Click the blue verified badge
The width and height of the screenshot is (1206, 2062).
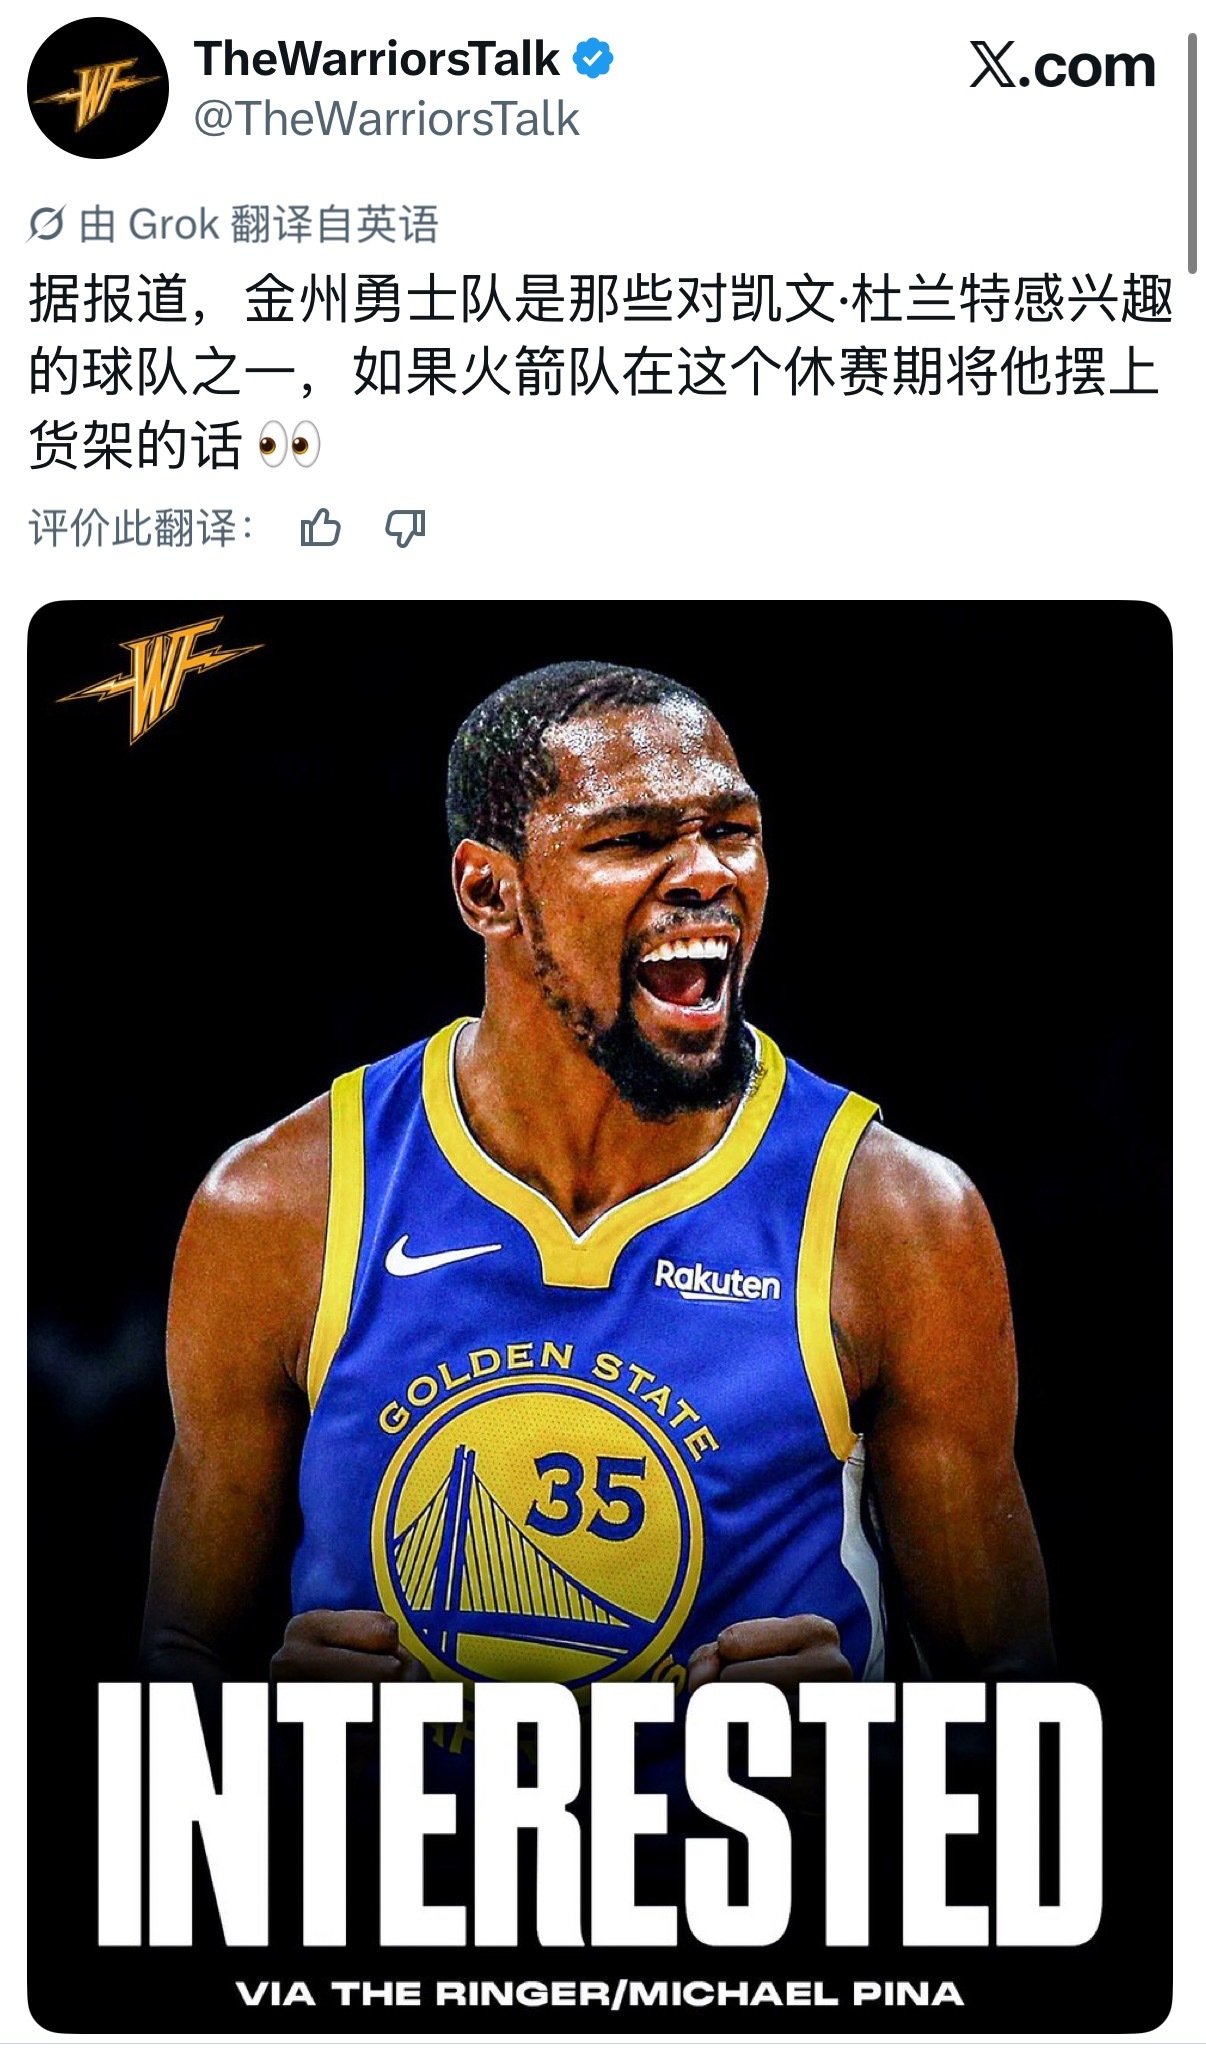pos(593,60)
